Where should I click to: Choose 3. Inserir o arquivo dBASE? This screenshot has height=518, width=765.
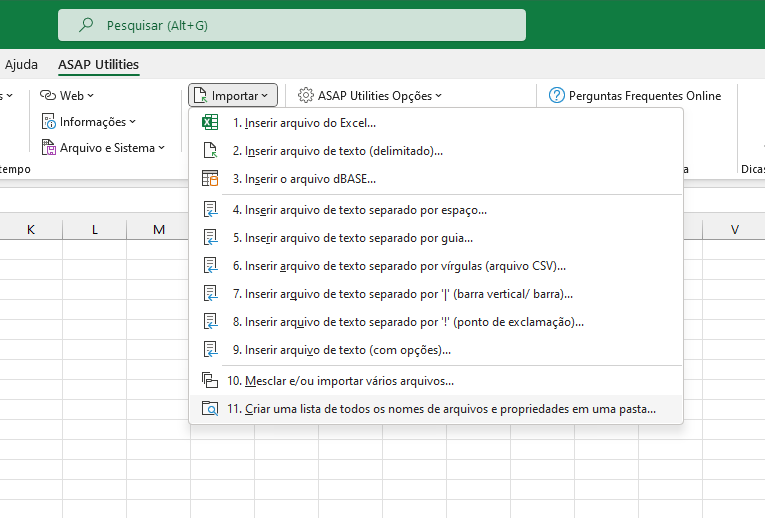[436, 179]
